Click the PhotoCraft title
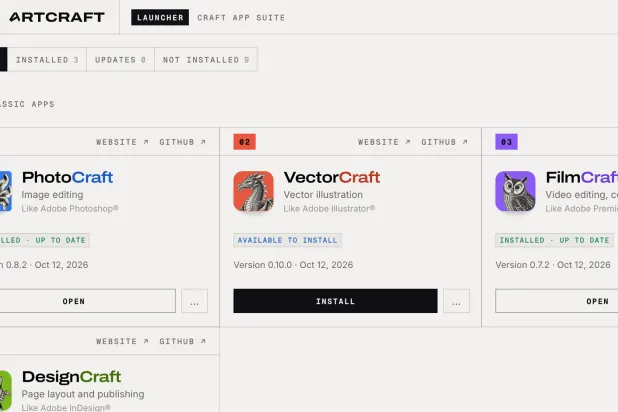This screenshot has height=412, width=618. [67, 177]
